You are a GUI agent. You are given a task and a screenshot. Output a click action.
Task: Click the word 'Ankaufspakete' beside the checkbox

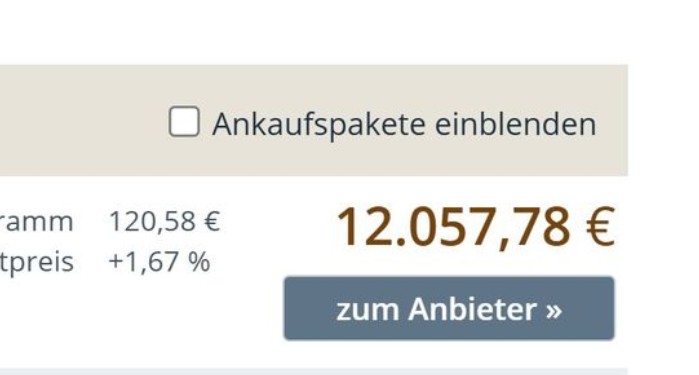pyautogui.click(x=319, y=125)
